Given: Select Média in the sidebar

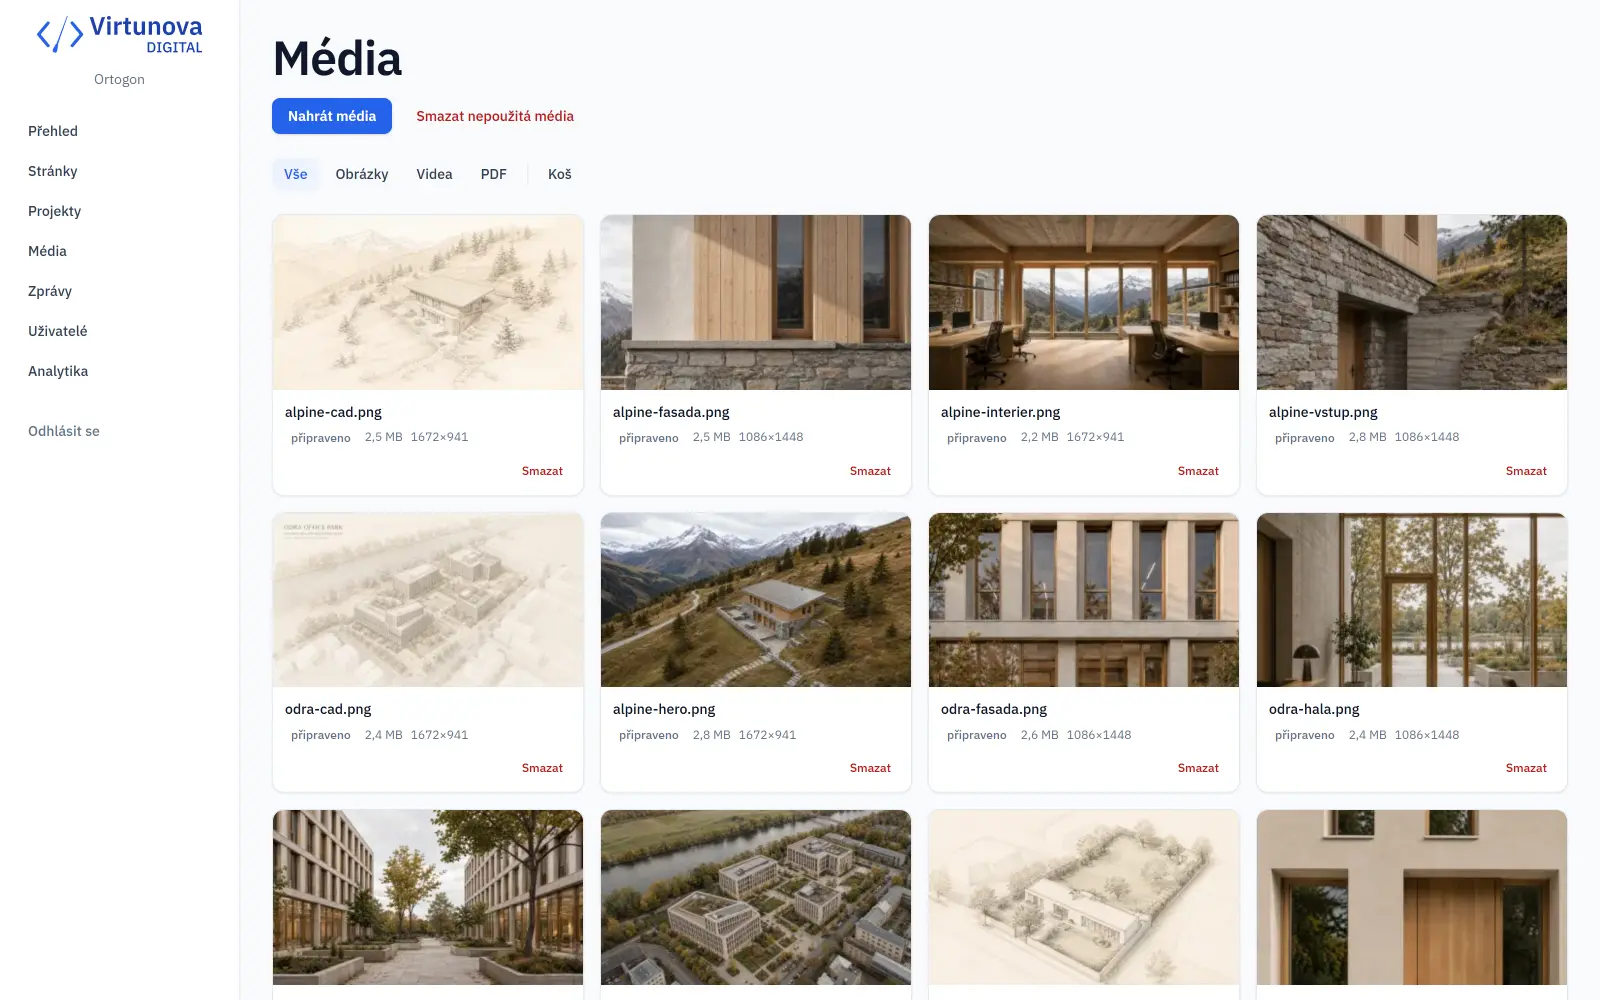Looking at the screenshot, I should tap(48, 251).
